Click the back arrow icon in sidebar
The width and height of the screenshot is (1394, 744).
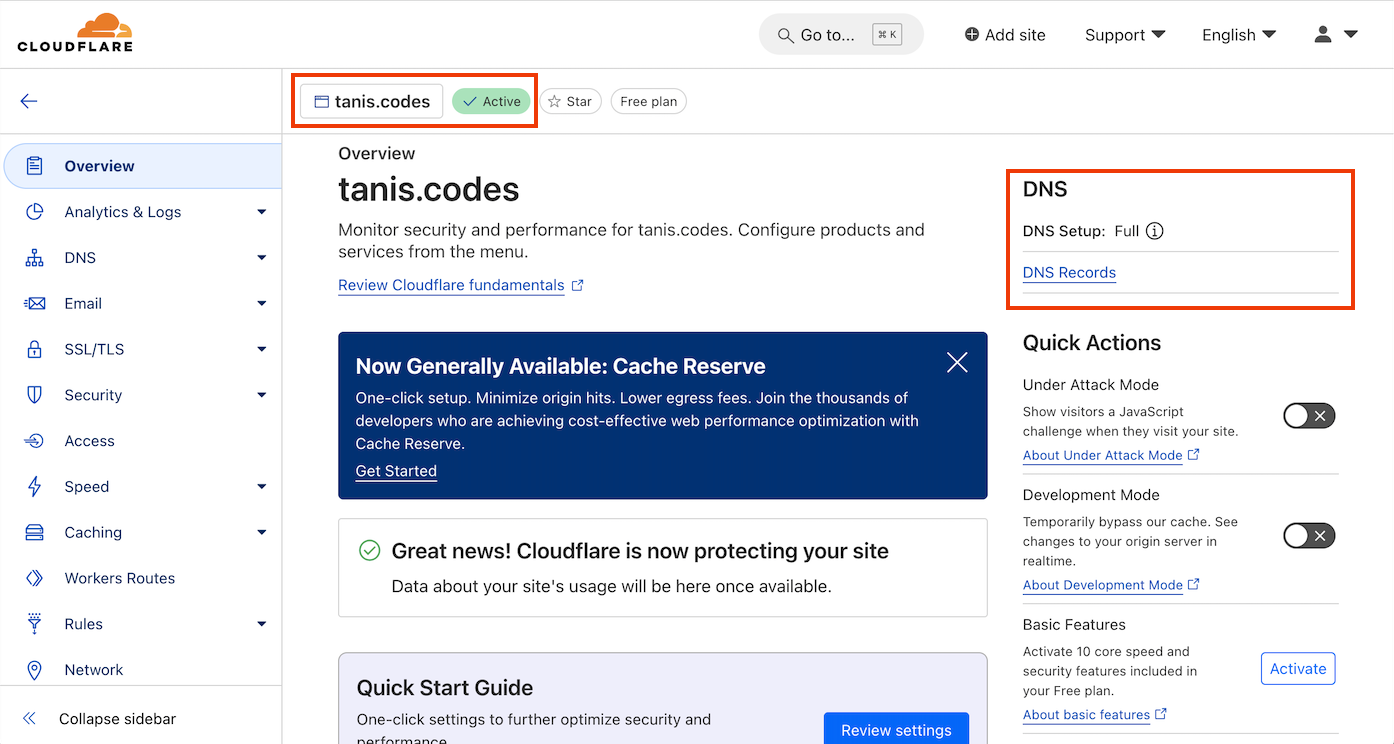[29, 101]
